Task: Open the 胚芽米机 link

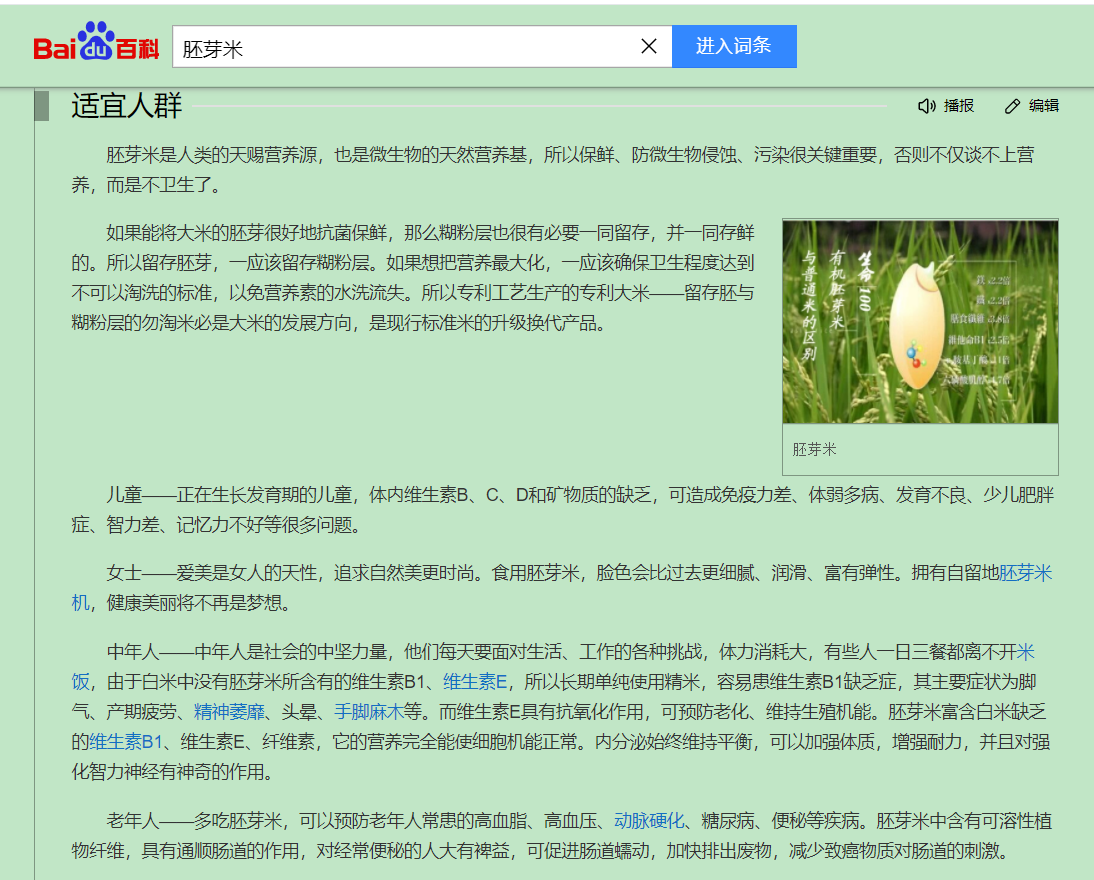Action: coord(1025,573)
